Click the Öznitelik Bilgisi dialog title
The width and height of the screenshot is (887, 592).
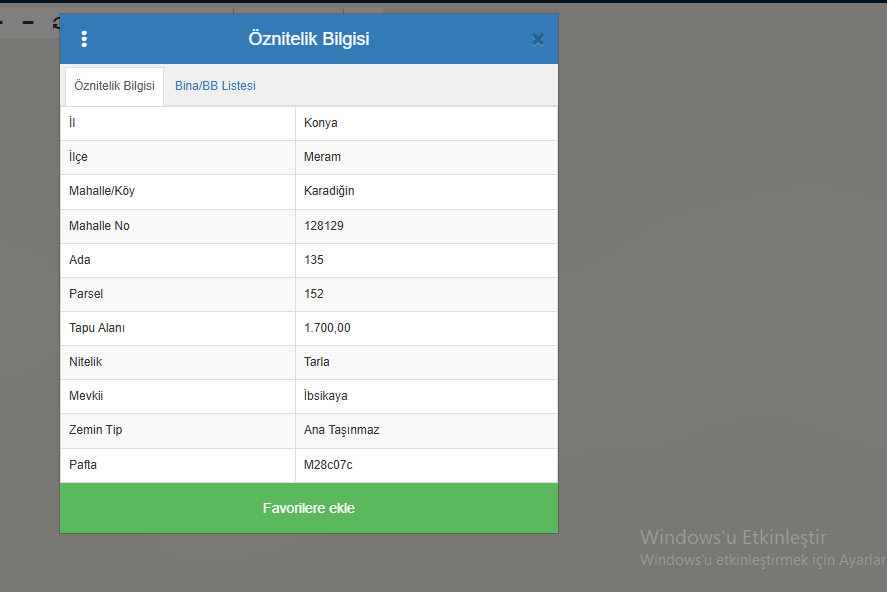[309, 39]
